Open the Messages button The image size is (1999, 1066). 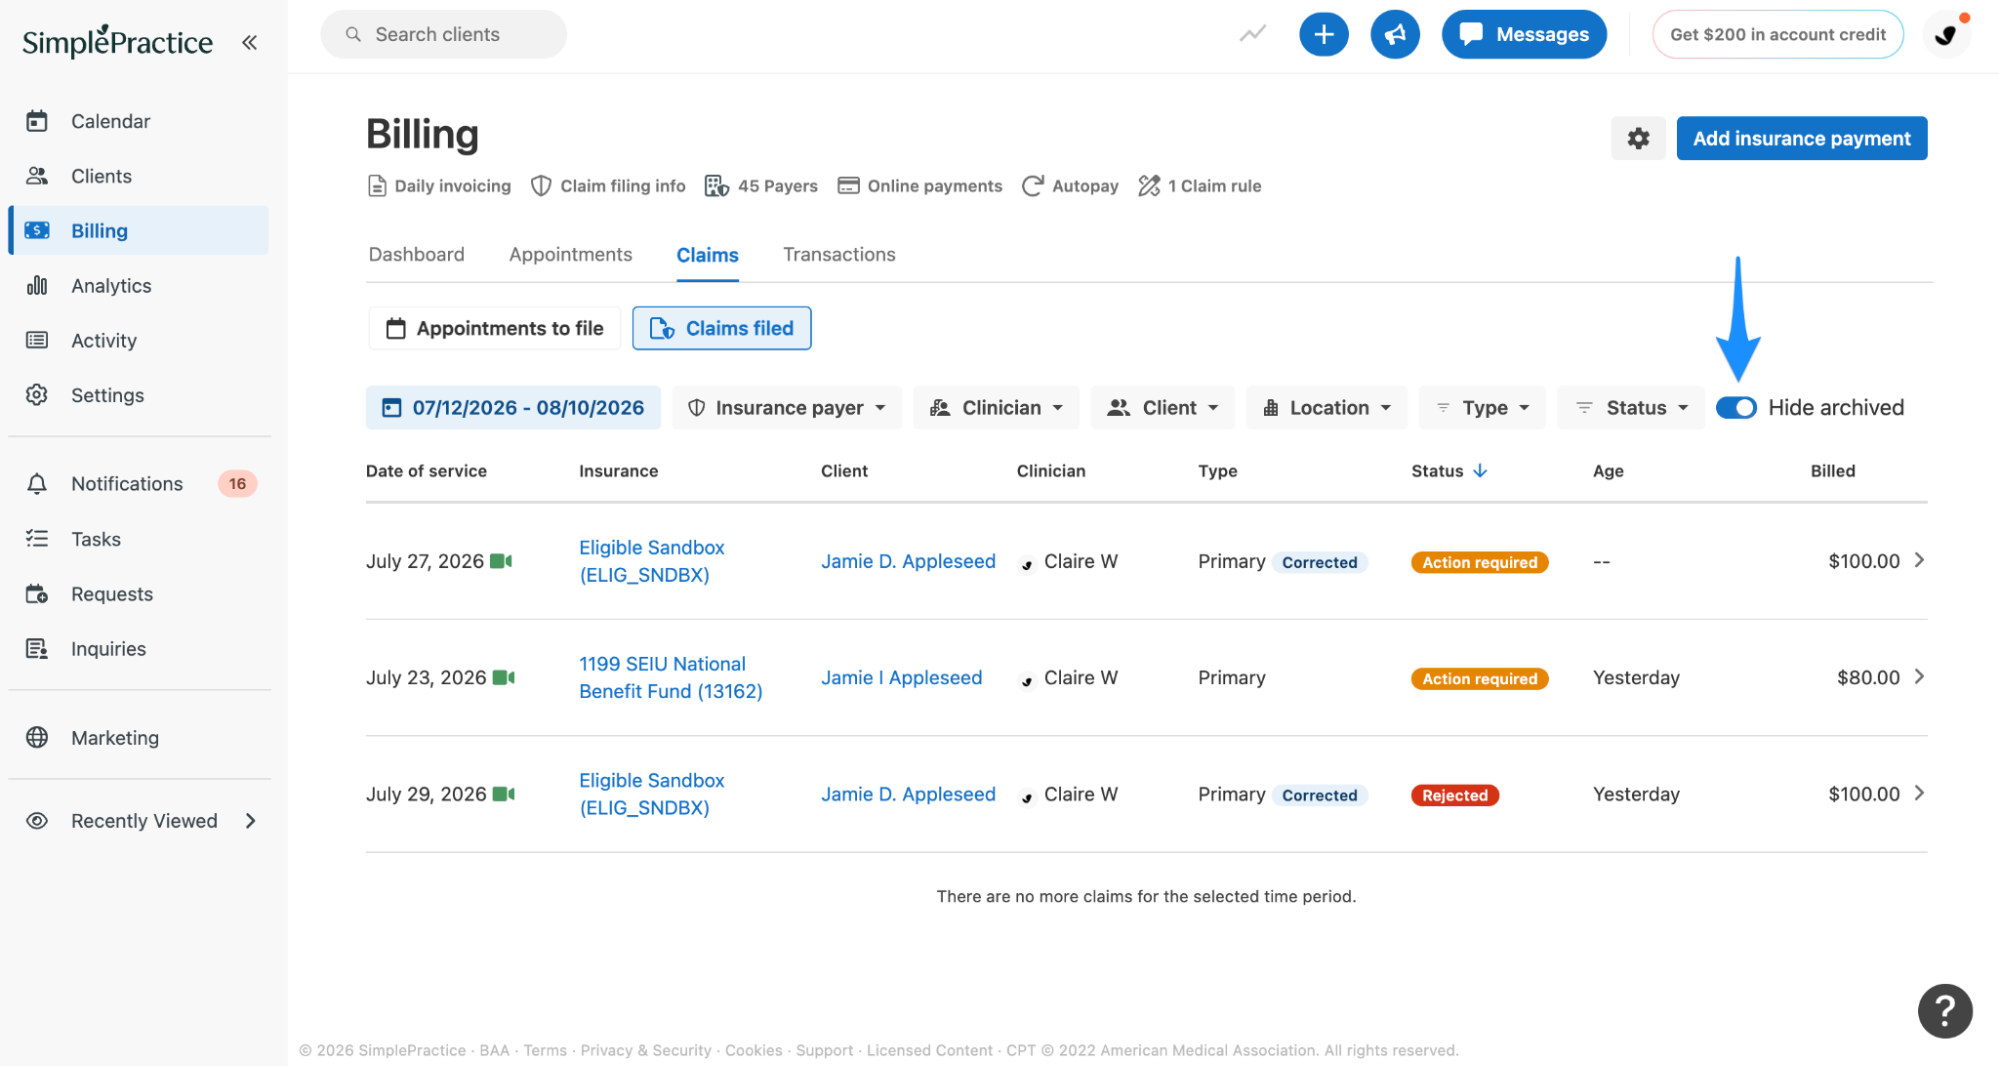click(x=1524, y=34)
